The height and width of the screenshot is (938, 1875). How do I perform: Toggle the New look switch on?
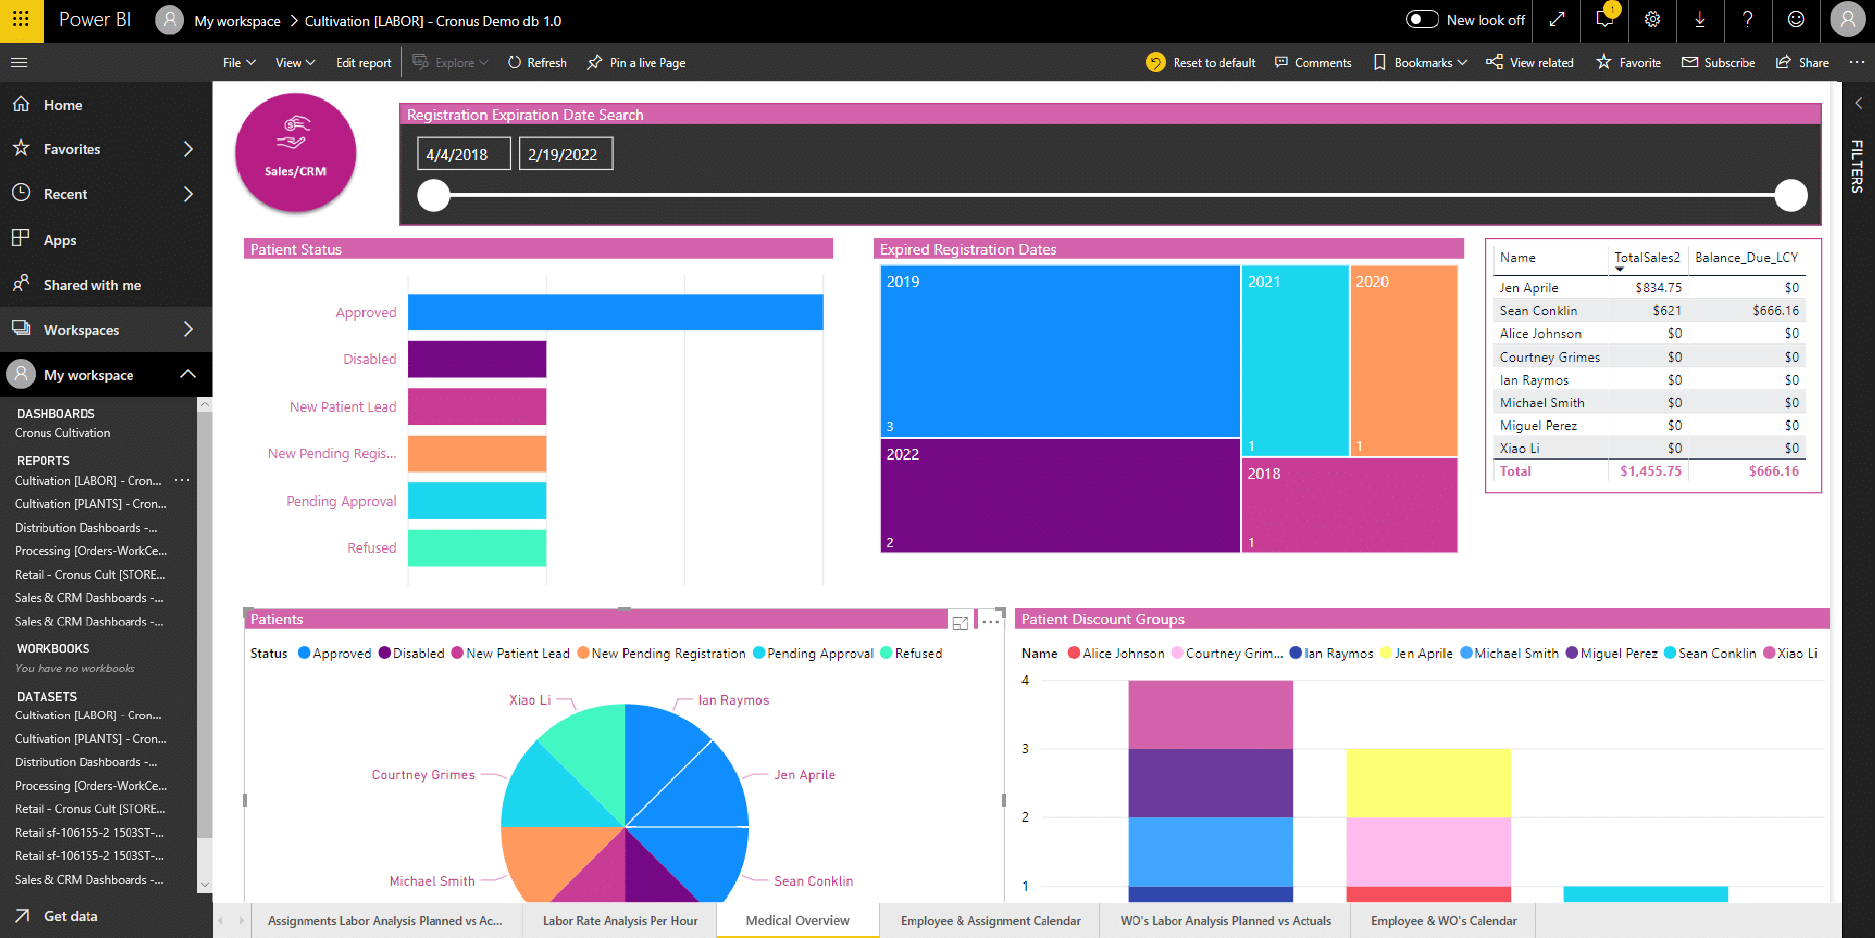pyautogui.click(x=1421, y=20)
